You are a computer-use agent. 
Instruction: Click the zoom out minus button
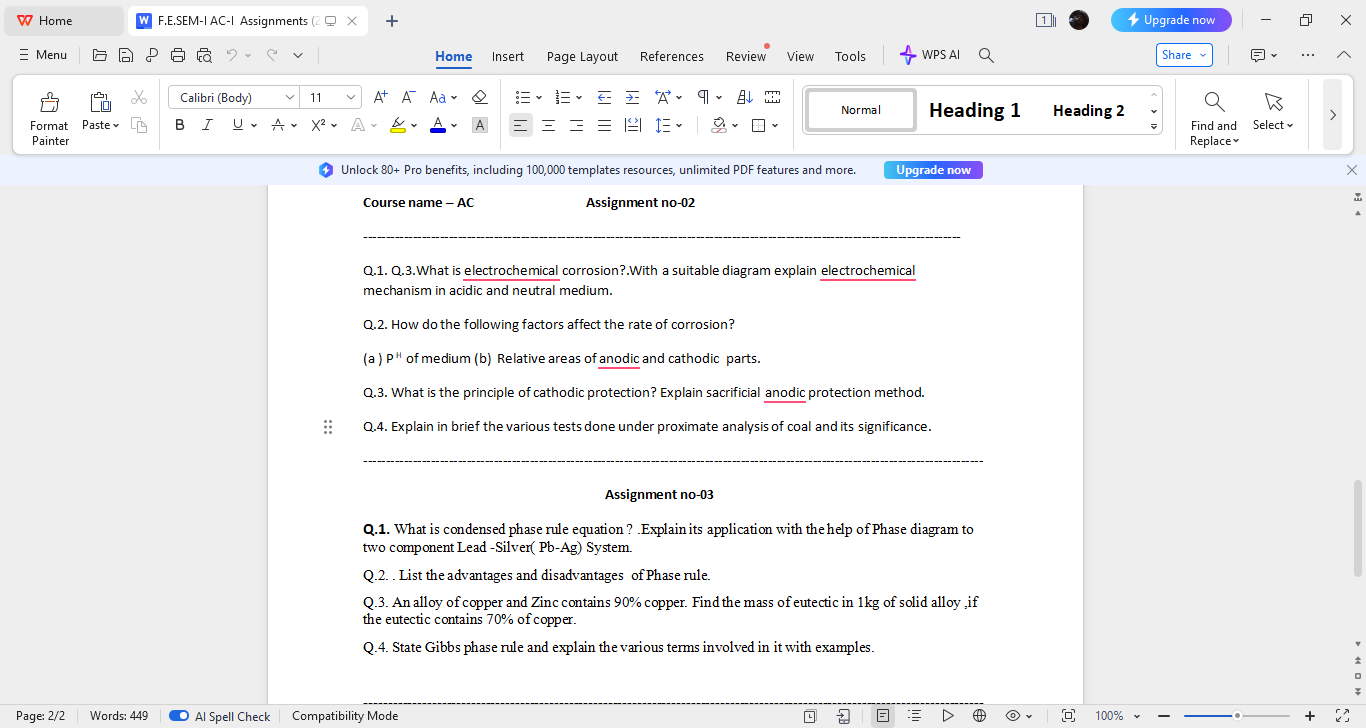point(1164,716)
